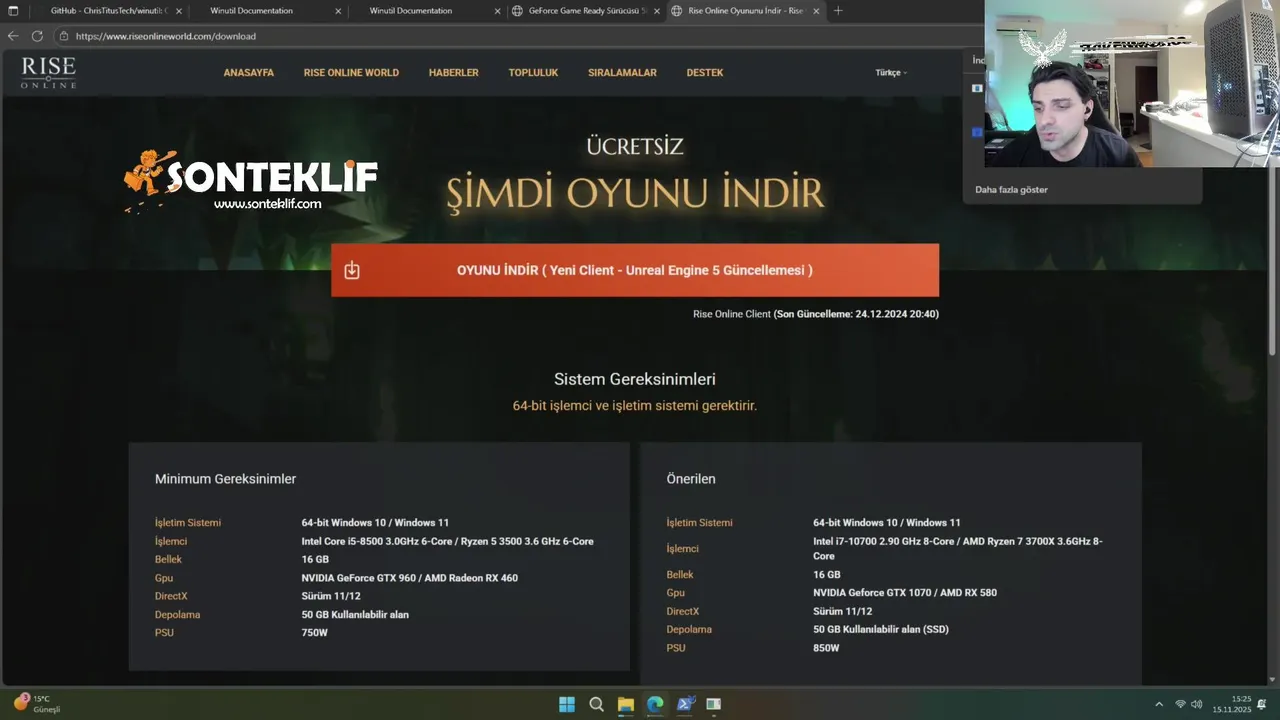Click the site lock icon in address bar
The width and height of the screenshot is (1280, 720).
pos(63,36)
